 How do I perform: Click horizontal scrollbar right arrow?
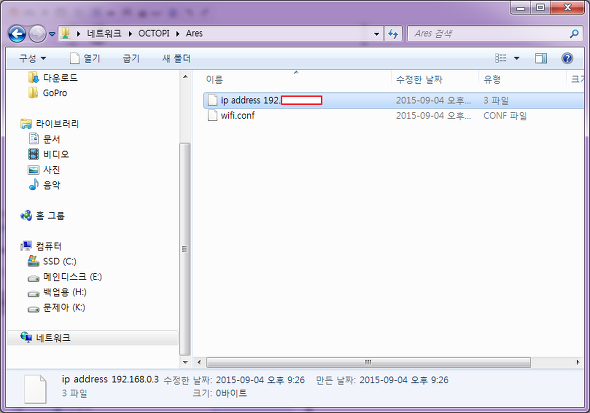click(578, 363)
